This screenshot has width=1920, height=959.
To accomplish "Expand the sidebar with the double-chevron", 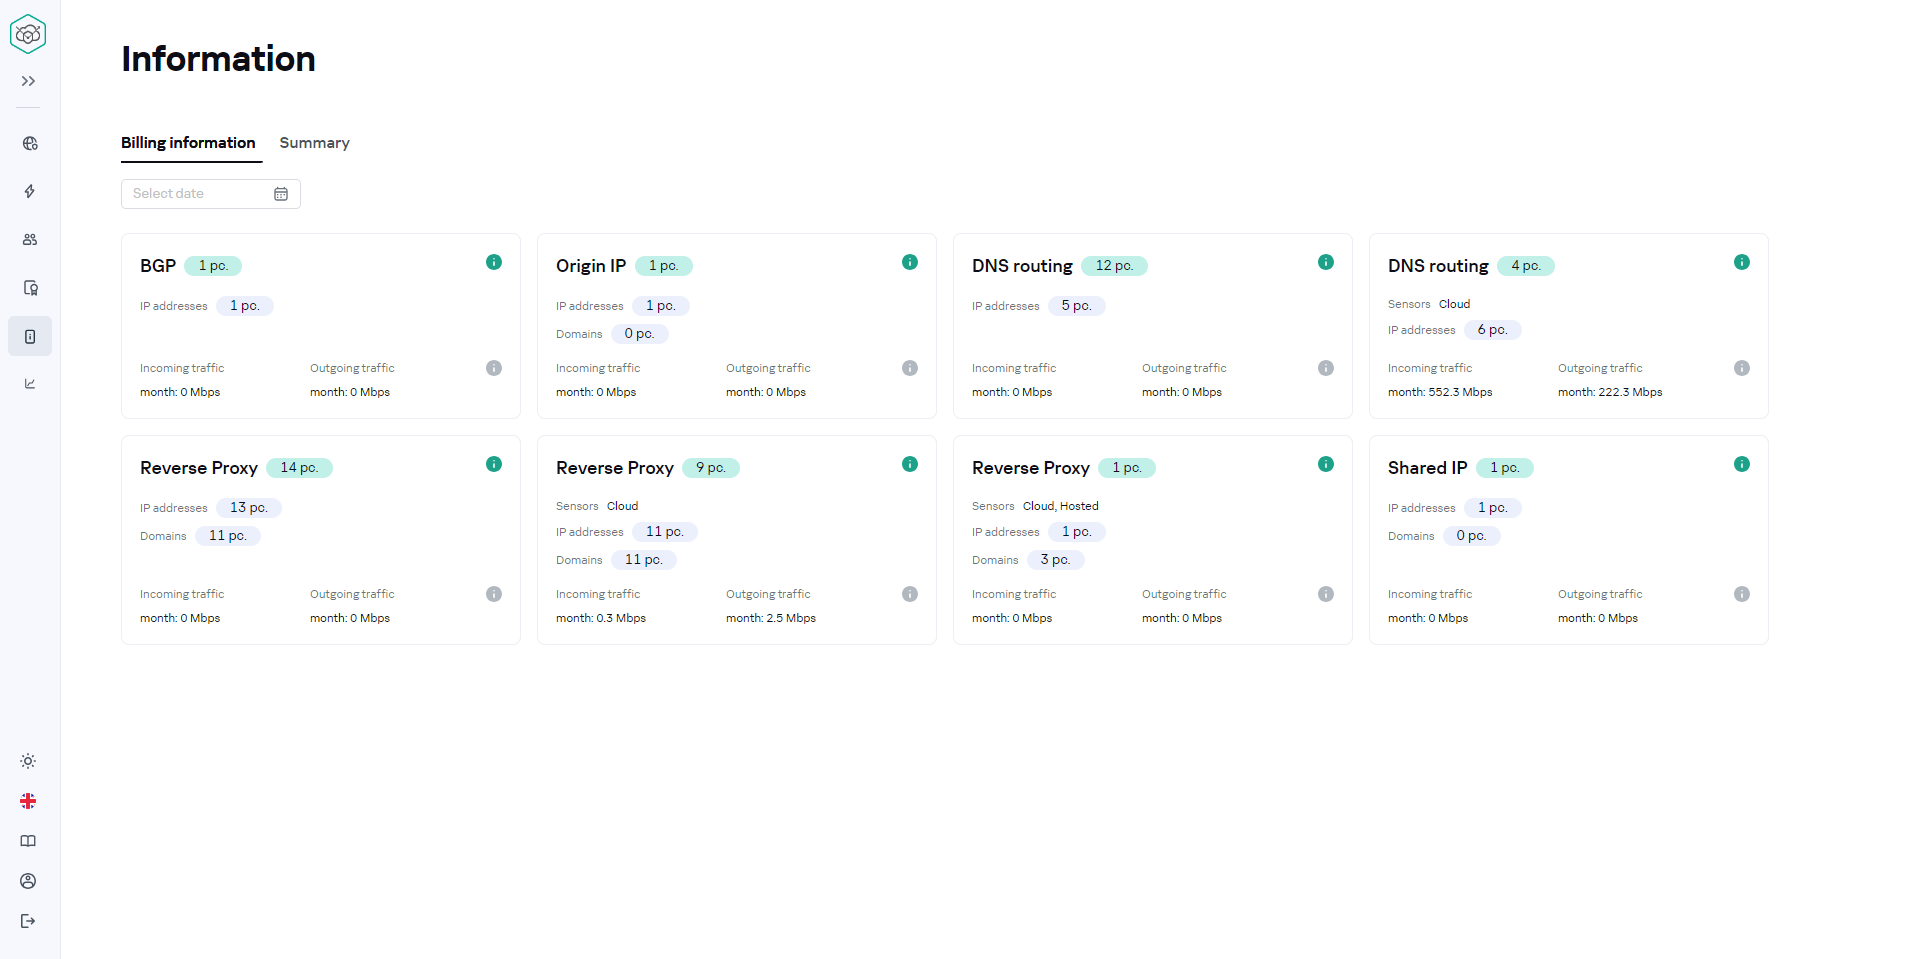I will click(x=29, y=81).
